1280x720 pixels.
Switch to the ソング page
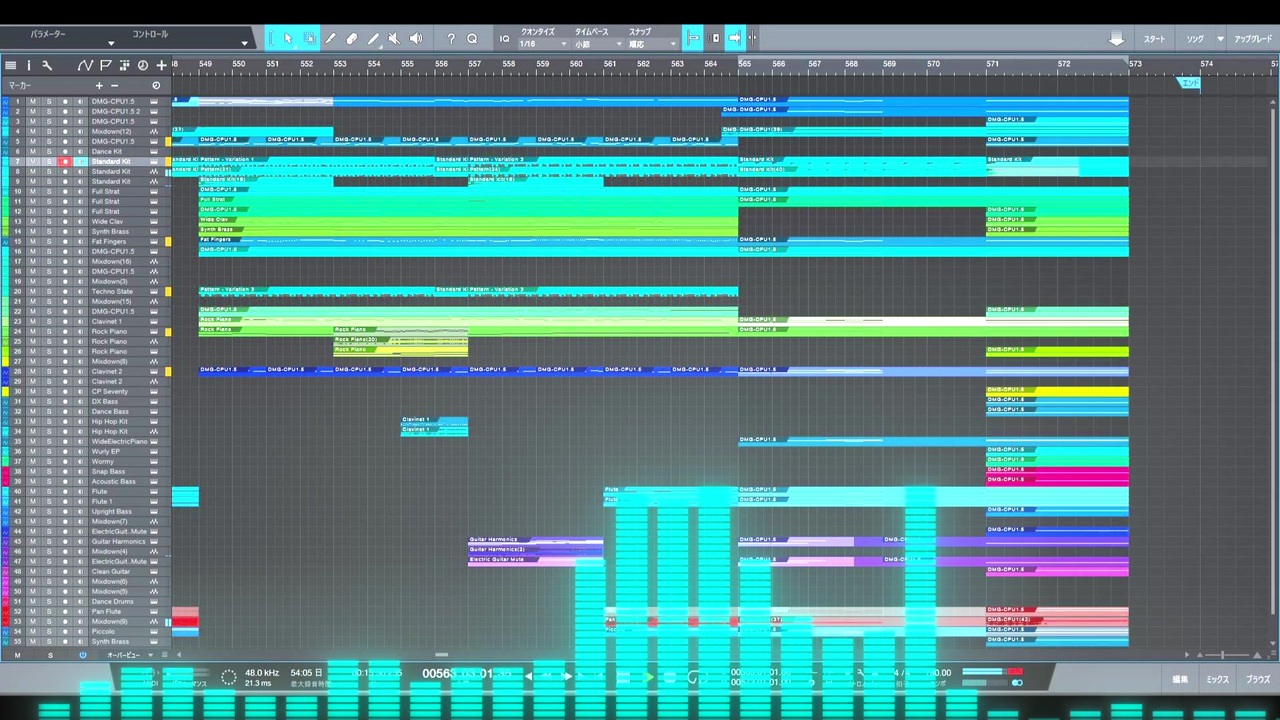point(1195,39)
